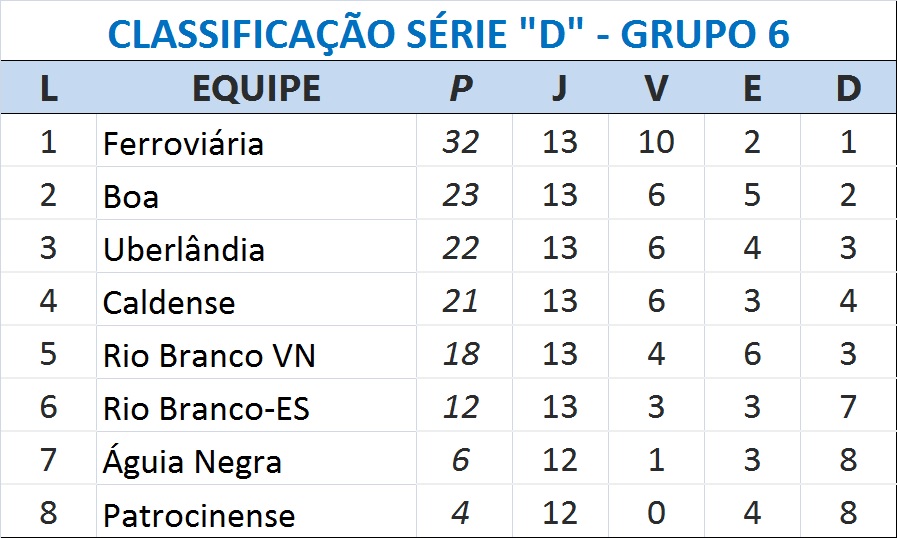The width and height of the screenshot is (897, 538).
Task: Select the Patrocinense team cell
Action: (x=199, y=515)
